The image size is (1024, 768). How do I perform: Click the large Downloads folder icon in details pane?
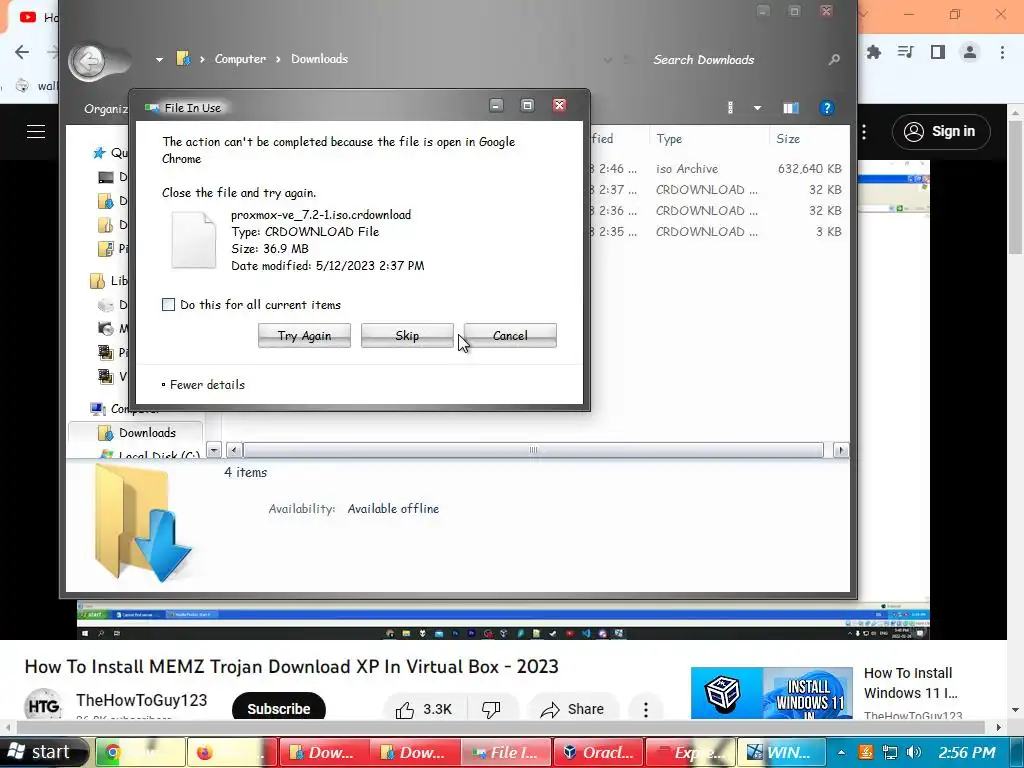point(142,522)
